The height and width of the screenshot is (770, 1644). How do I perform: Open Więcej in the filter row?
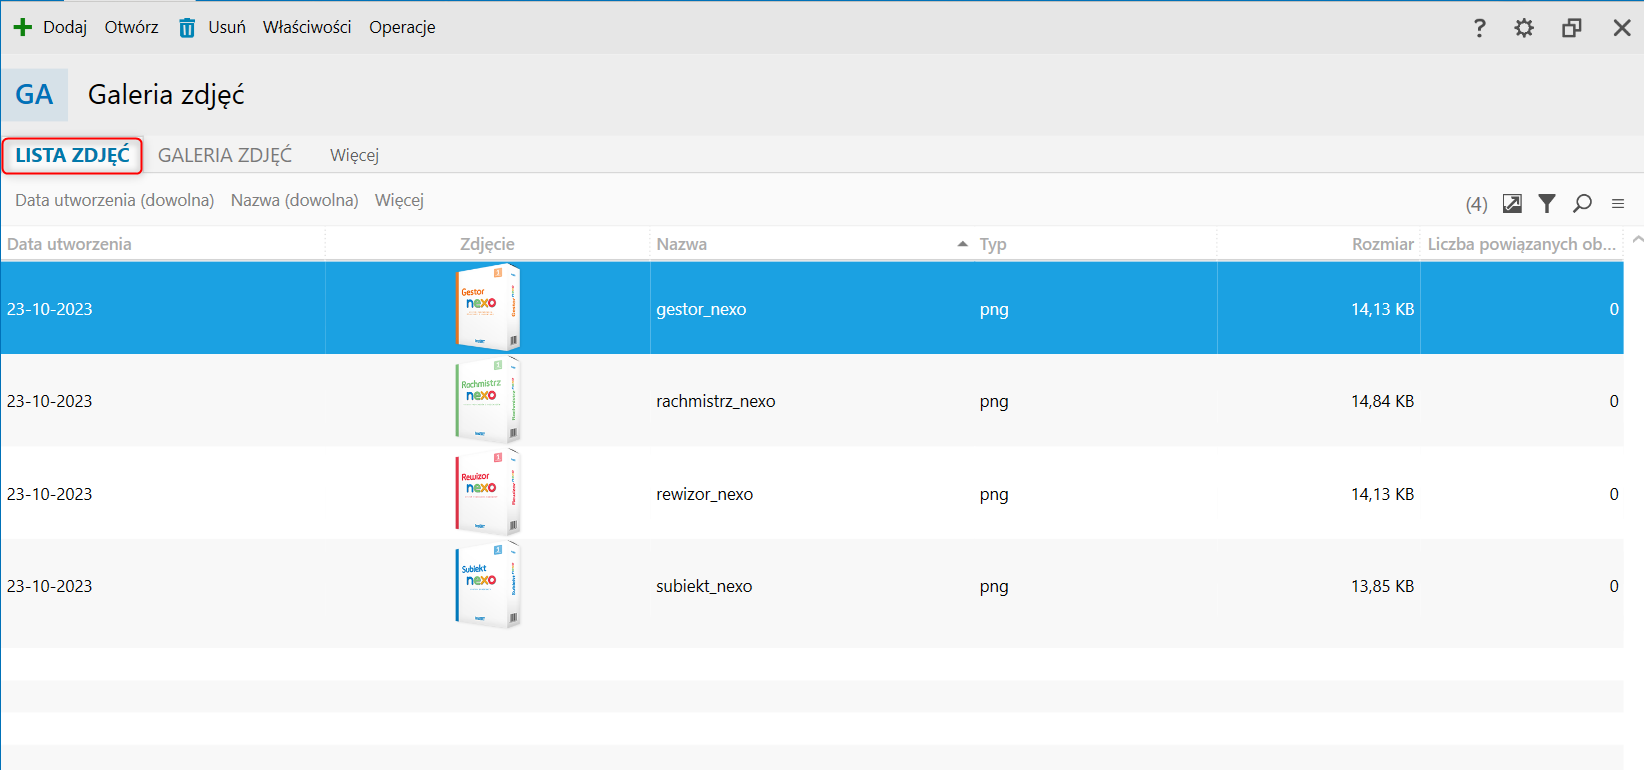[399, 200]
